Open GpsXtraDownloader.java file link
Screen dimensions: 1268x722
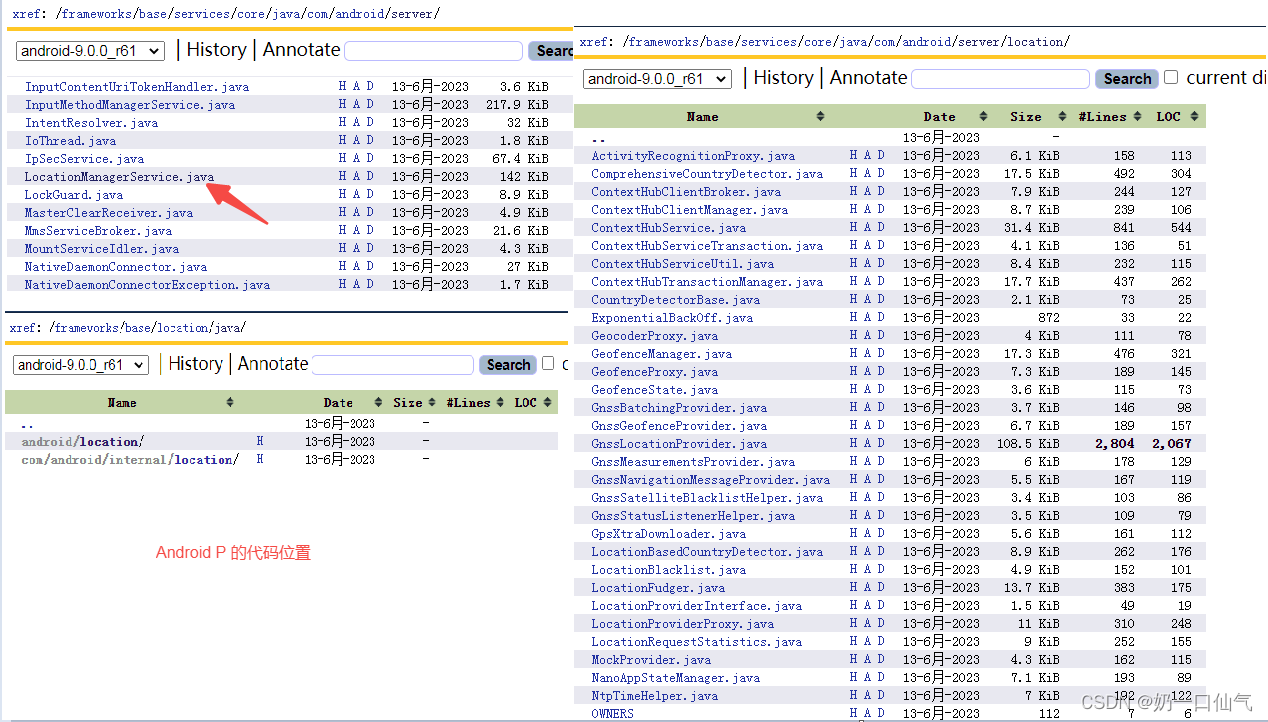point(668,534)
